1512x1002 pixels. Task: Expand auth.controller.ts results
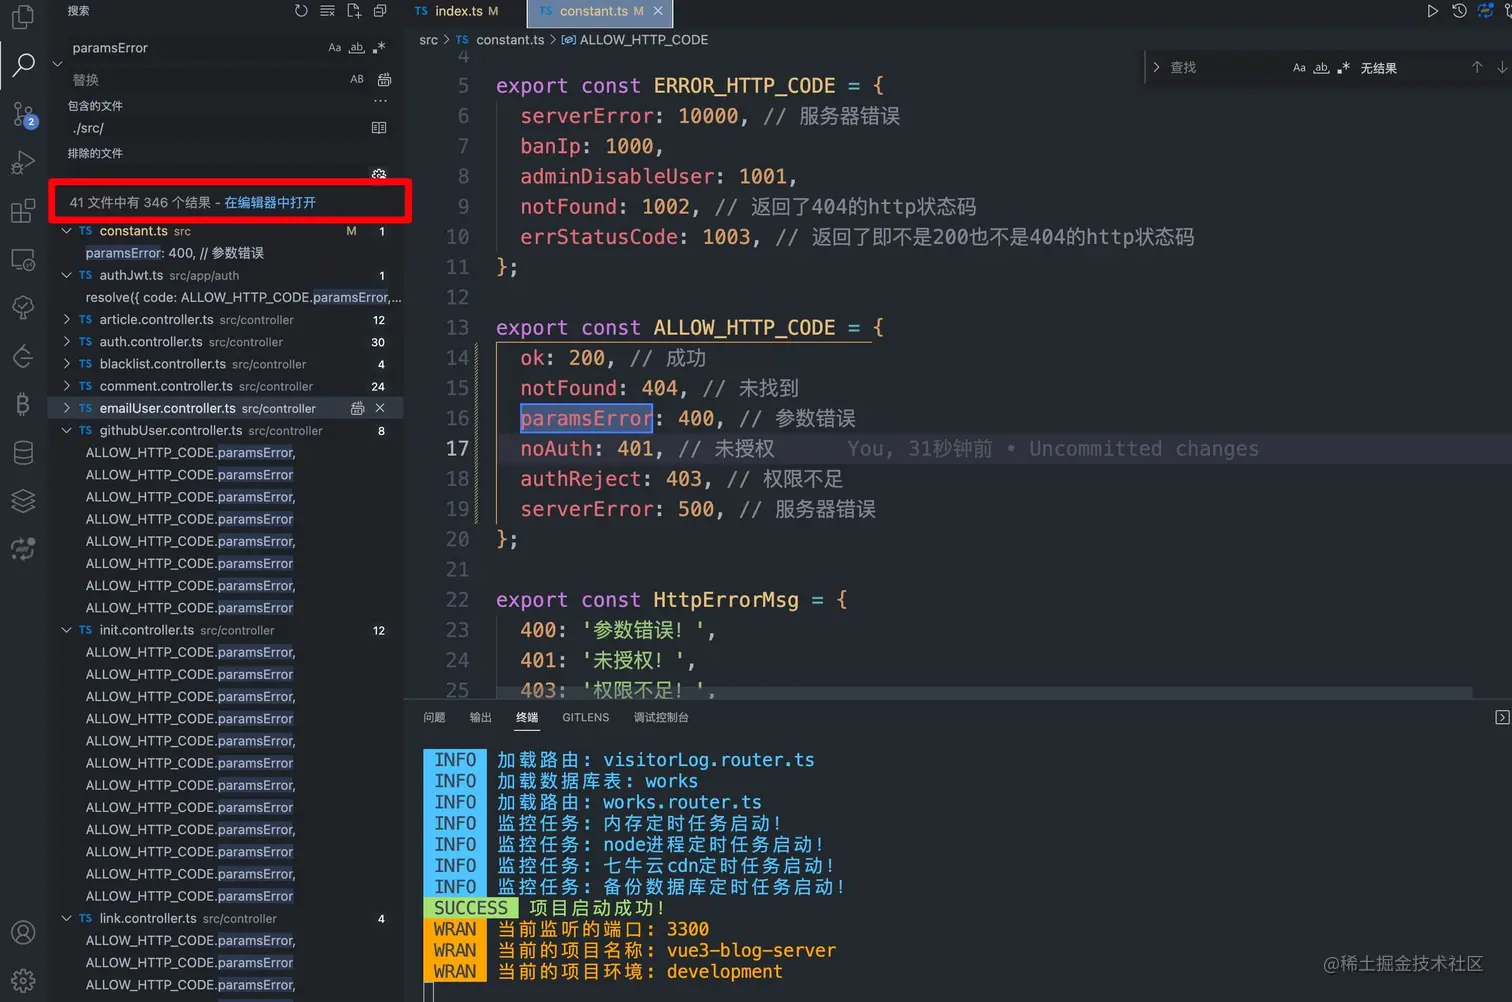click(x=67, y=341)
